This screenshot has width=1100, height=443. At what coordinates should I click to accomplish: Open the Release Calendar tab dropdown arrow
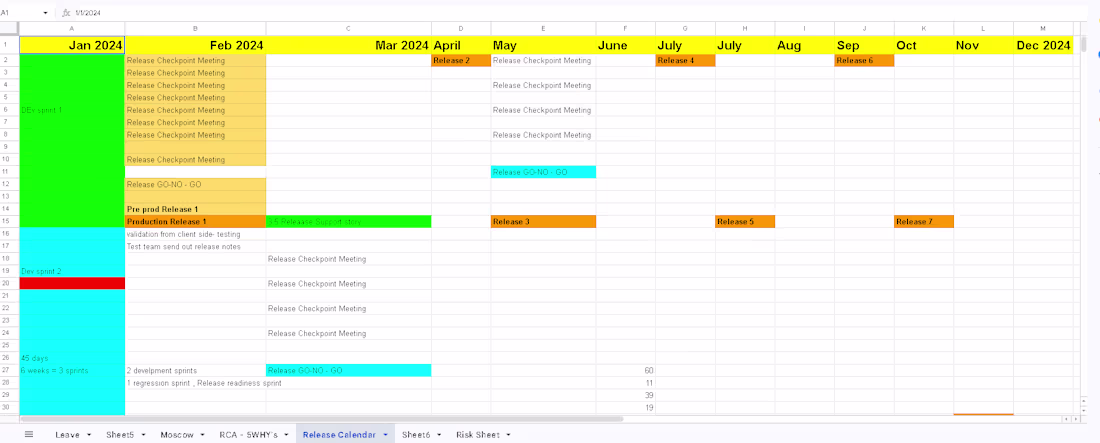click(386, 435)
